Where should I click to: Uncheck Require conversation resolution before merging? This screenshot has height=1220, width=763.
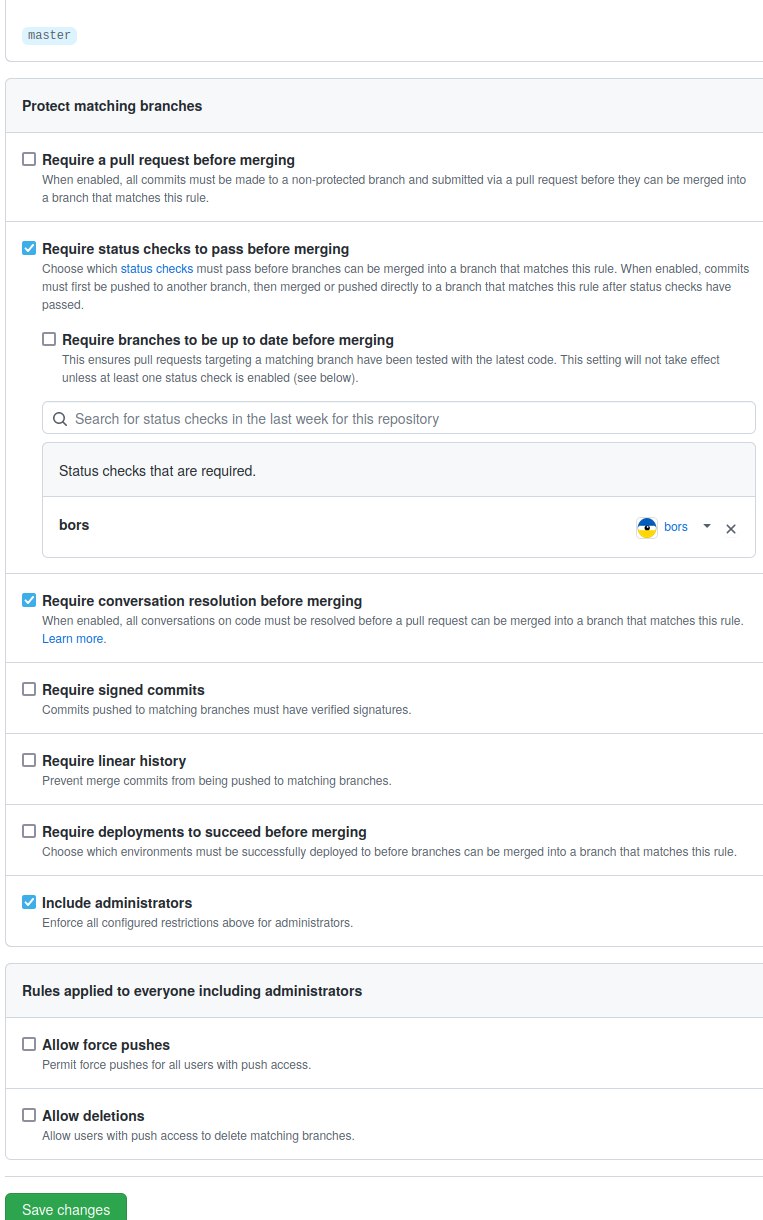click(x=29, y=600)
